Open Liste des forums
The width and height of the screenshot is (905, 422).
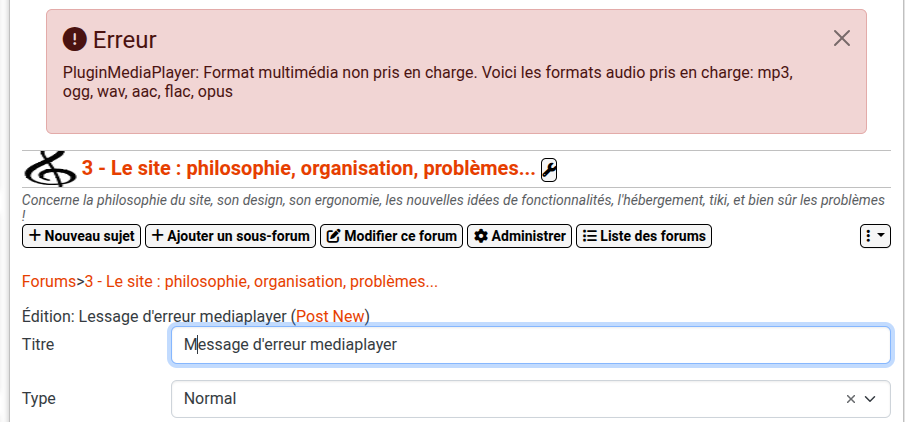pyautogui.click(x=644, y=236)
